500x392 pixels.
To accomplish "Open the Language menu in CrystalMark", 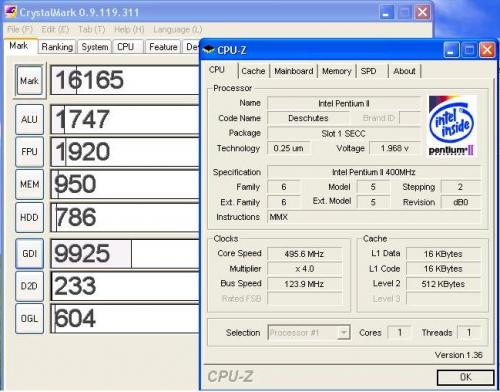I will 178,29.
